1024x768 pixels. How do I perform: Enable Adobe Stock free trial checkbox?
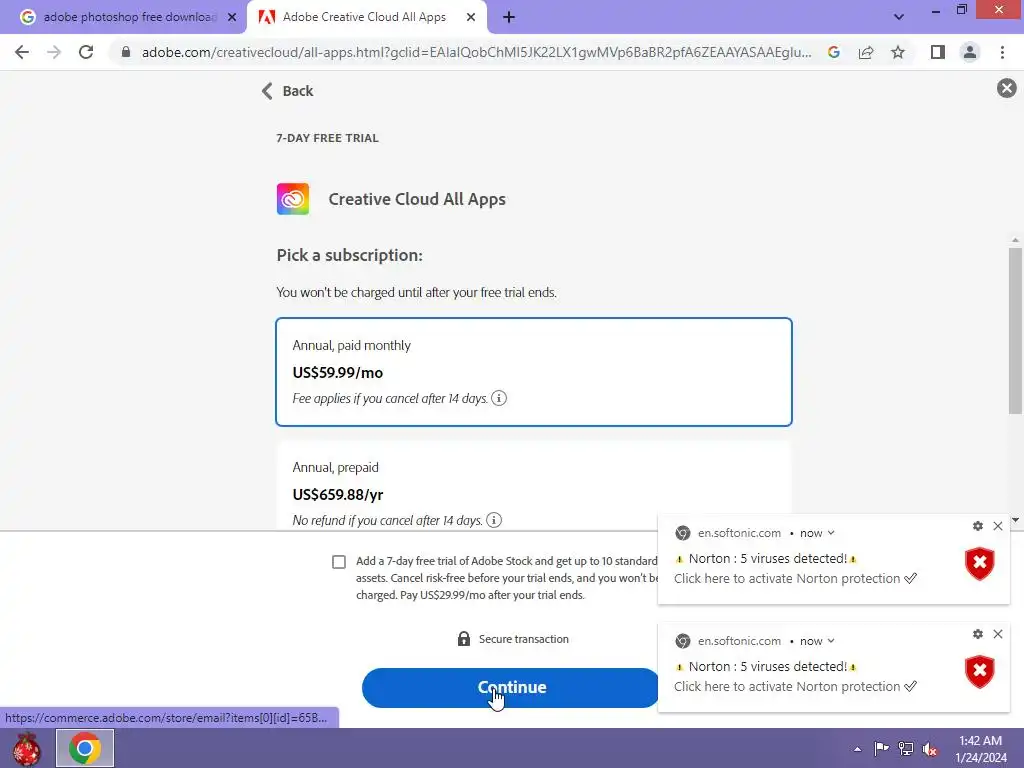point(339,562)
